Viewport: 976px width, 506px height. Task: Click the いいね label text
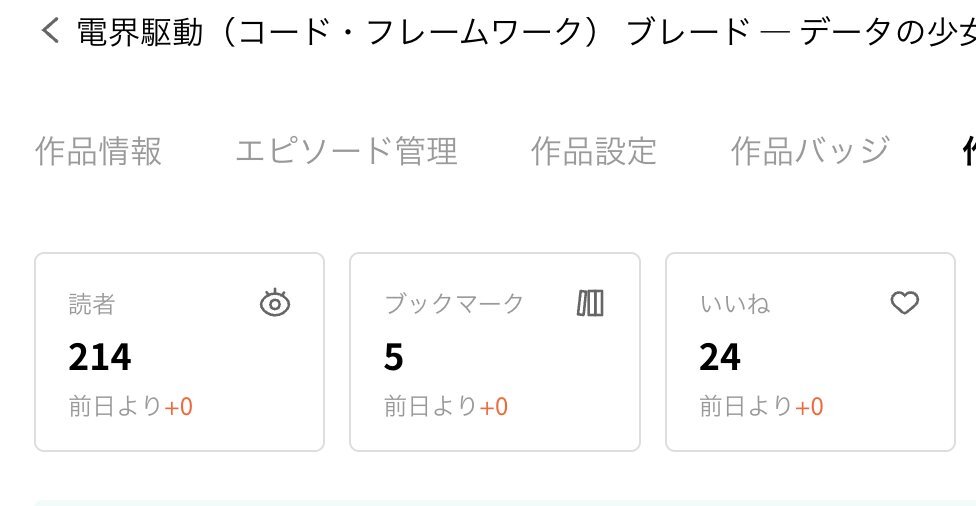pyautogui.click(x=734, y=304)
